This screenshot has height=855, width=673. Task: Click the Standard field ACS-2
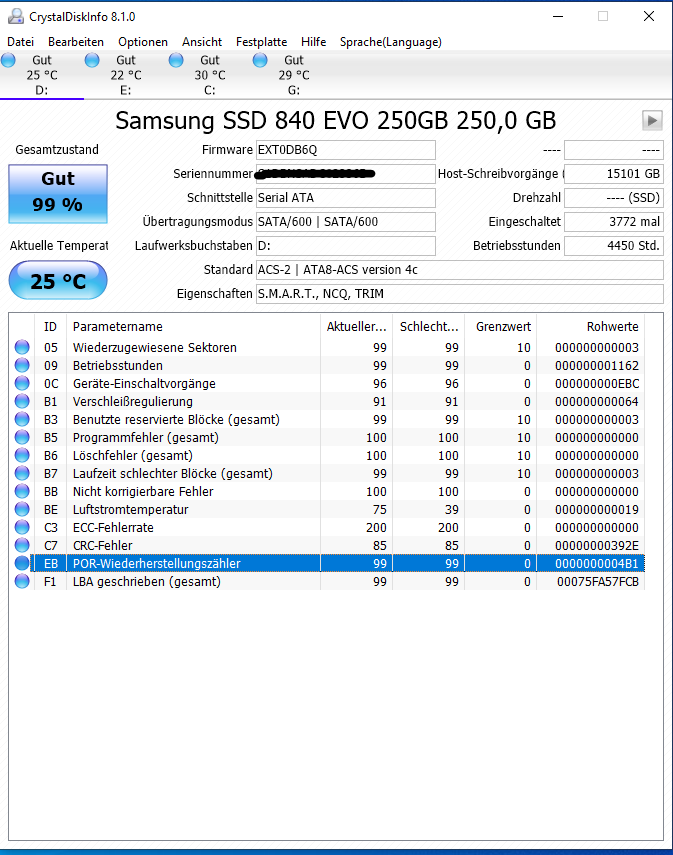point(460,270)
